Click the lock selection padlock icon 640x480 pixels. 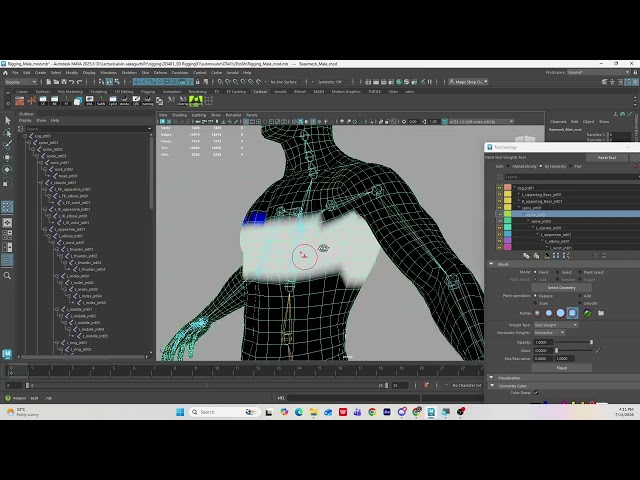(198, 82)
